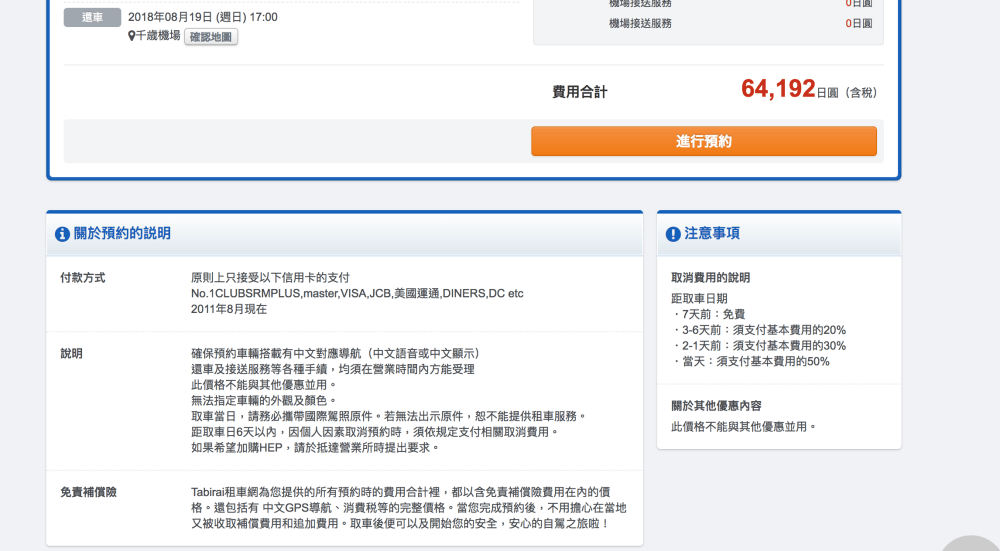Image resolution: width=1000 pixels, height=551 pixels.
Task: Click the location pin icon beside 千歲機場
Action: (x=132, y=37)
